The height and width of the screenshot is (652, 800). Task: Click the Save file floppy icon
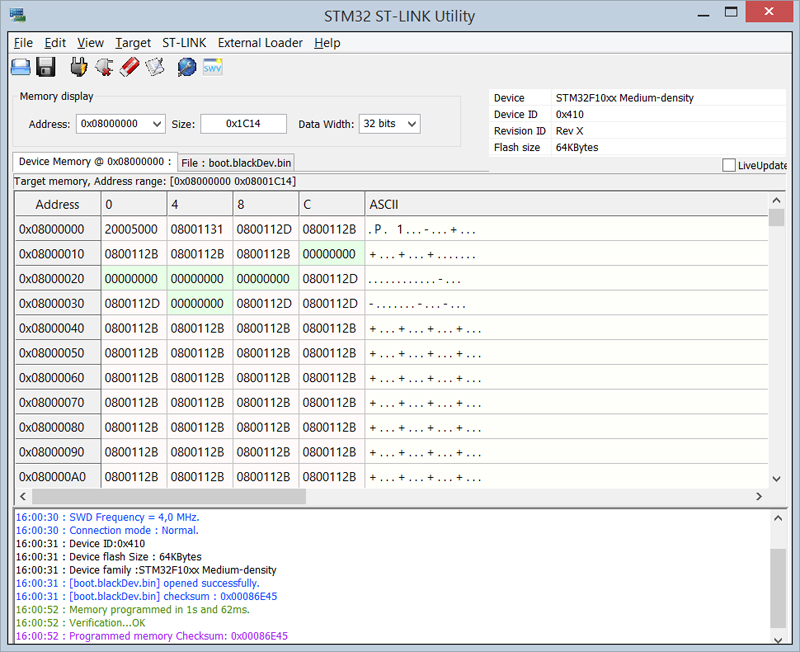click(46, 67)
